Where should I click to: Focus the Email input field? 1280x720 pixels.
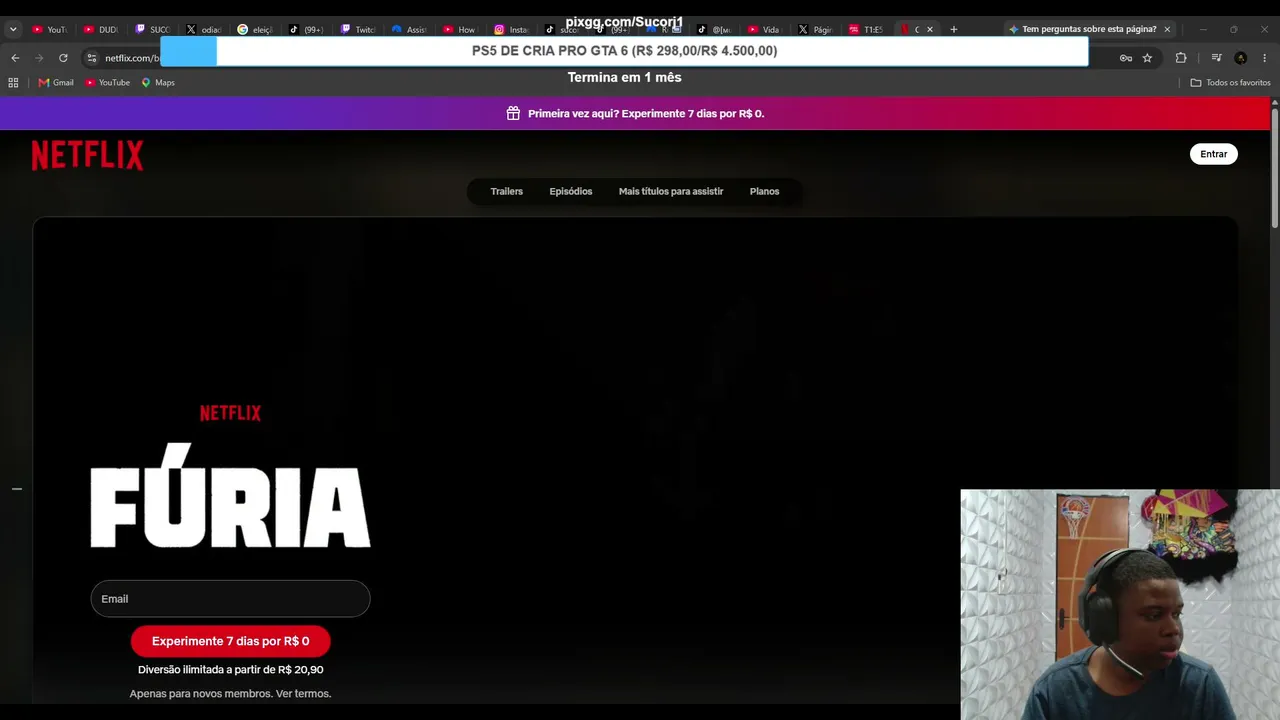(230, 599)
